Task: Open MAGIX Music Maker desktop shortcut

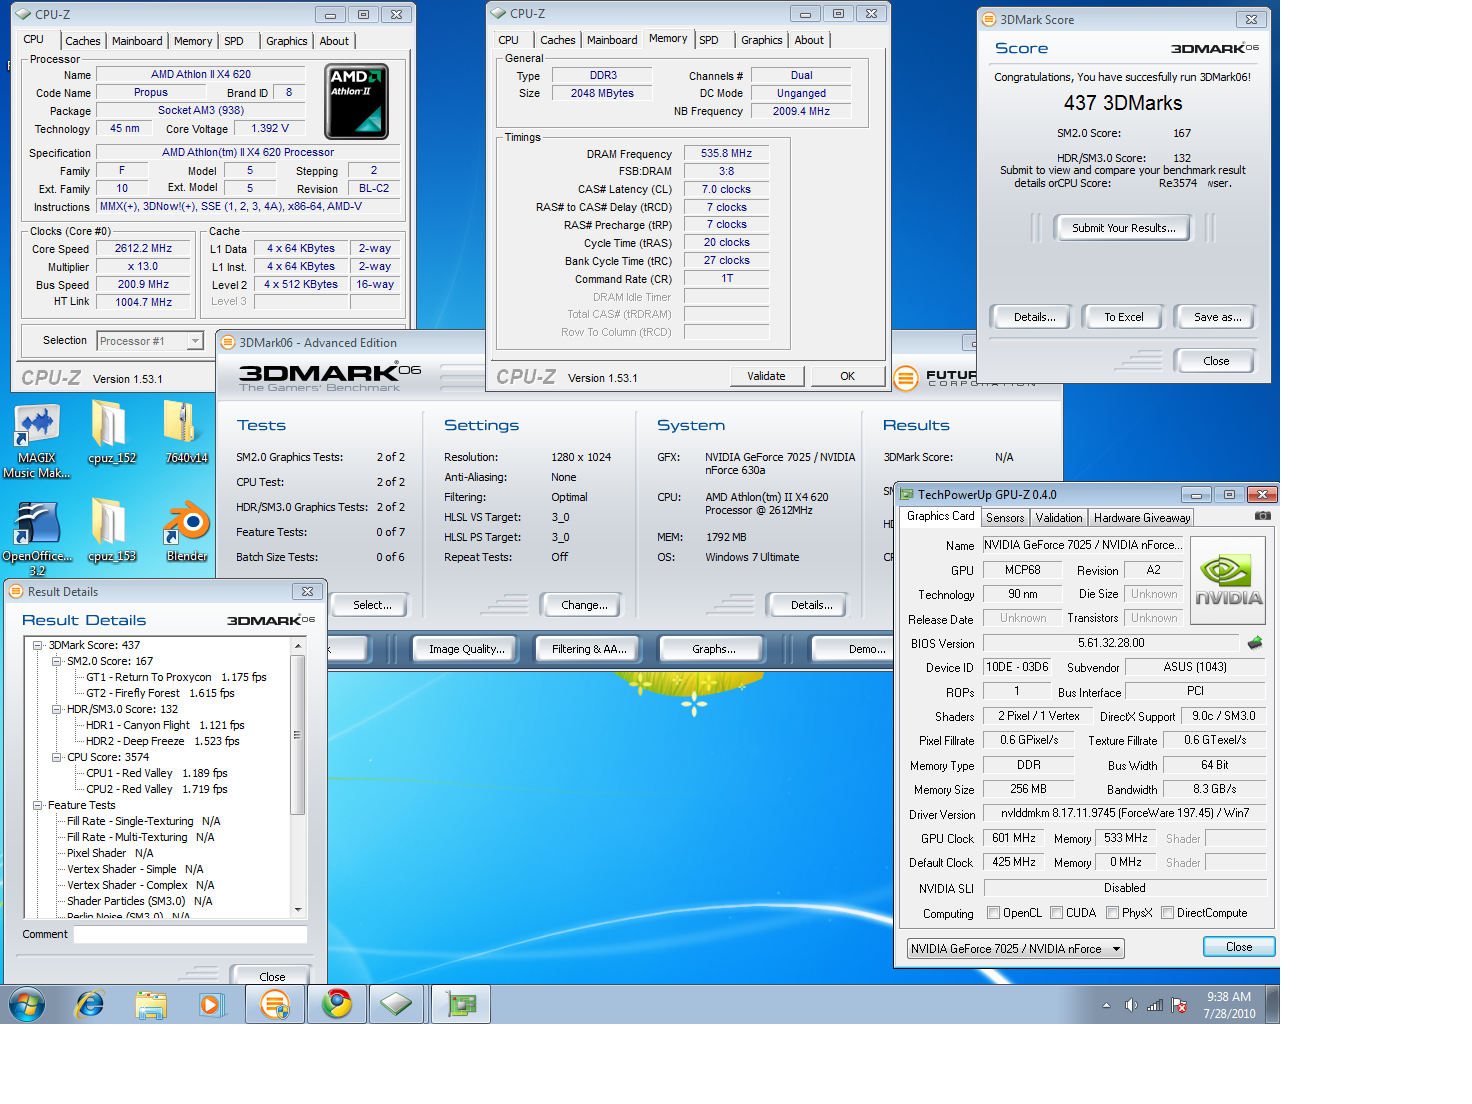Action: [x=37, y=439]
